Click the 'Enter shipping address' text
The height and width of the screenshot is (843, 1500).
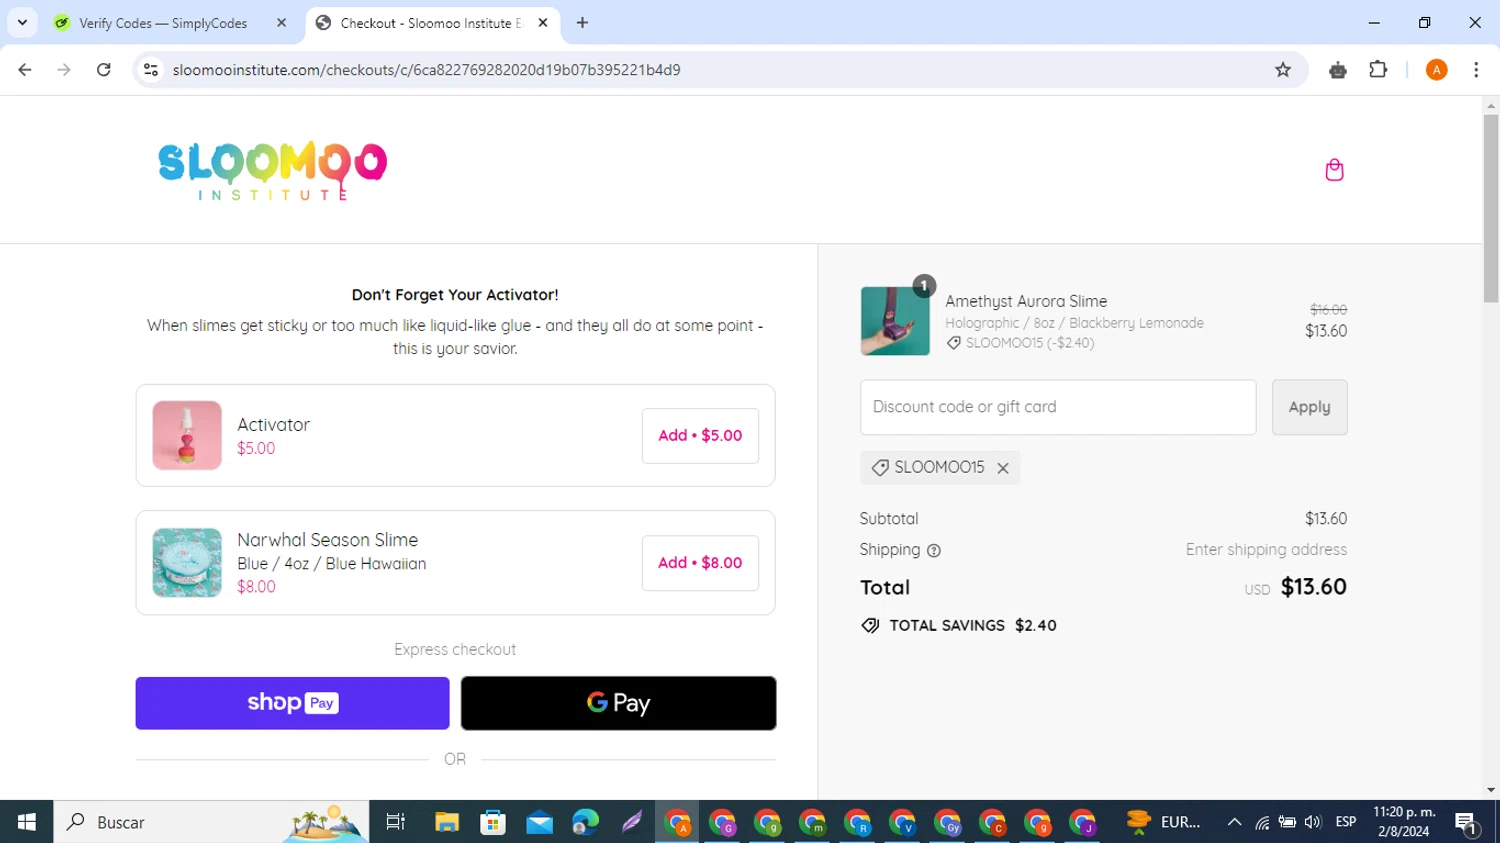coord(1266,550)
